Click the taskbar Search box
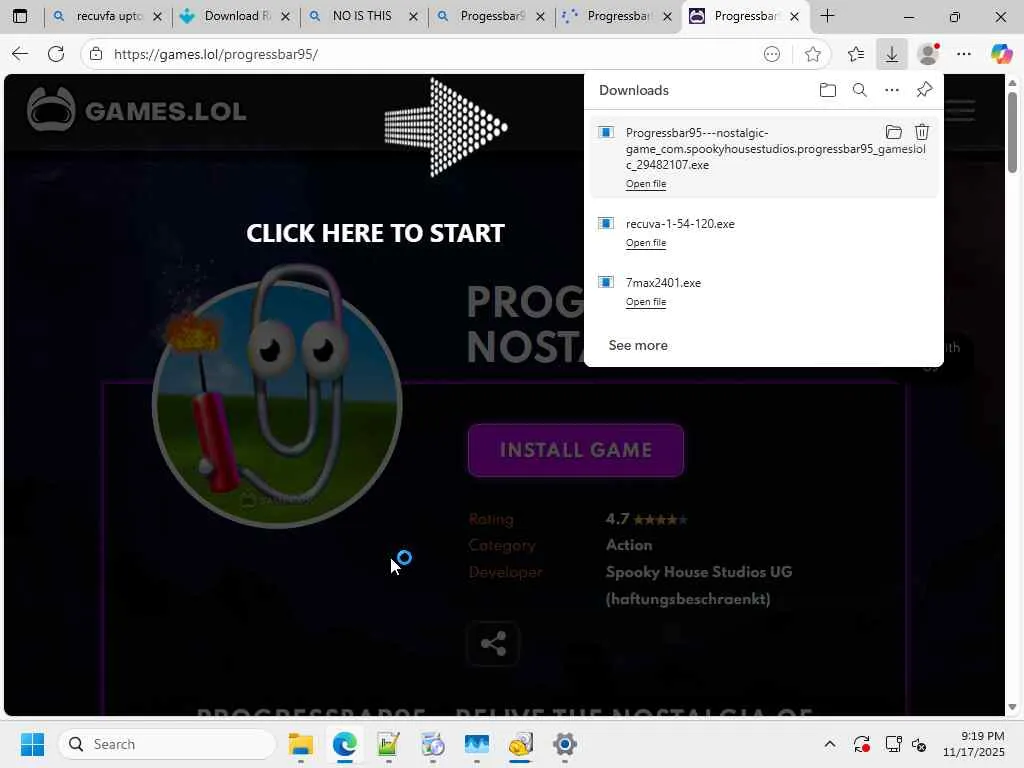 167,744
